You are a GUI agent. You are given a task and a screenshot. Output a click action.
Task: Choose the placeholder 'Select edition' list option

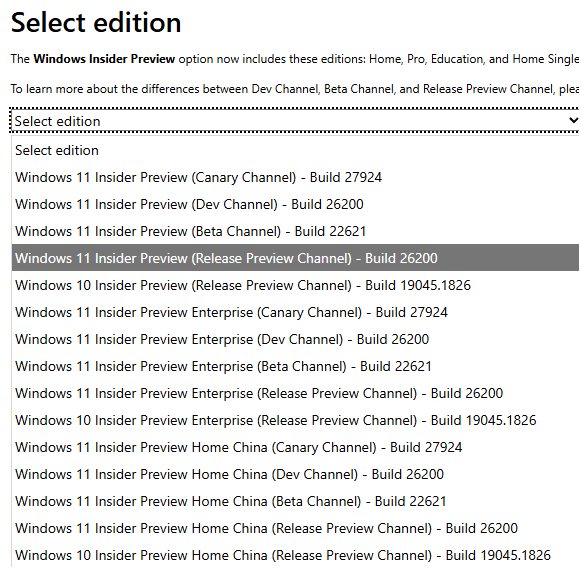pyautogui.click(x=295, y=150)
